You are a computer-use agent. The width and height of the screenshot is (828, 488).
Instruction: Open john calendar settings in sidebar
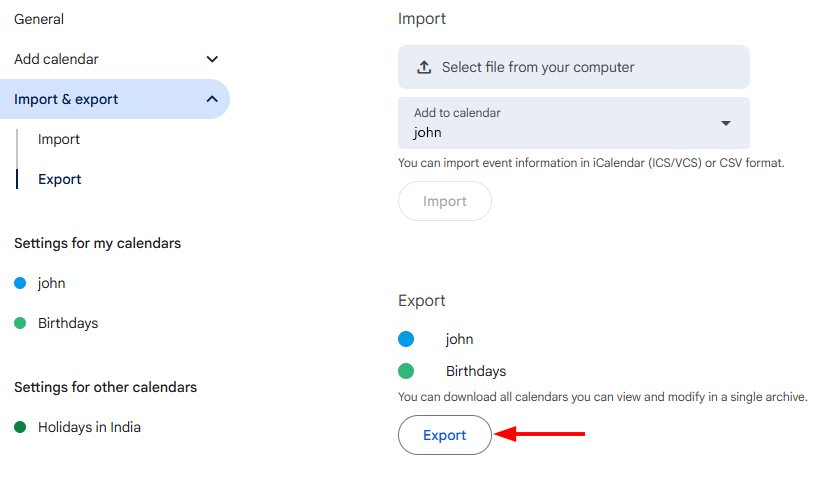(x=52, y=283)
